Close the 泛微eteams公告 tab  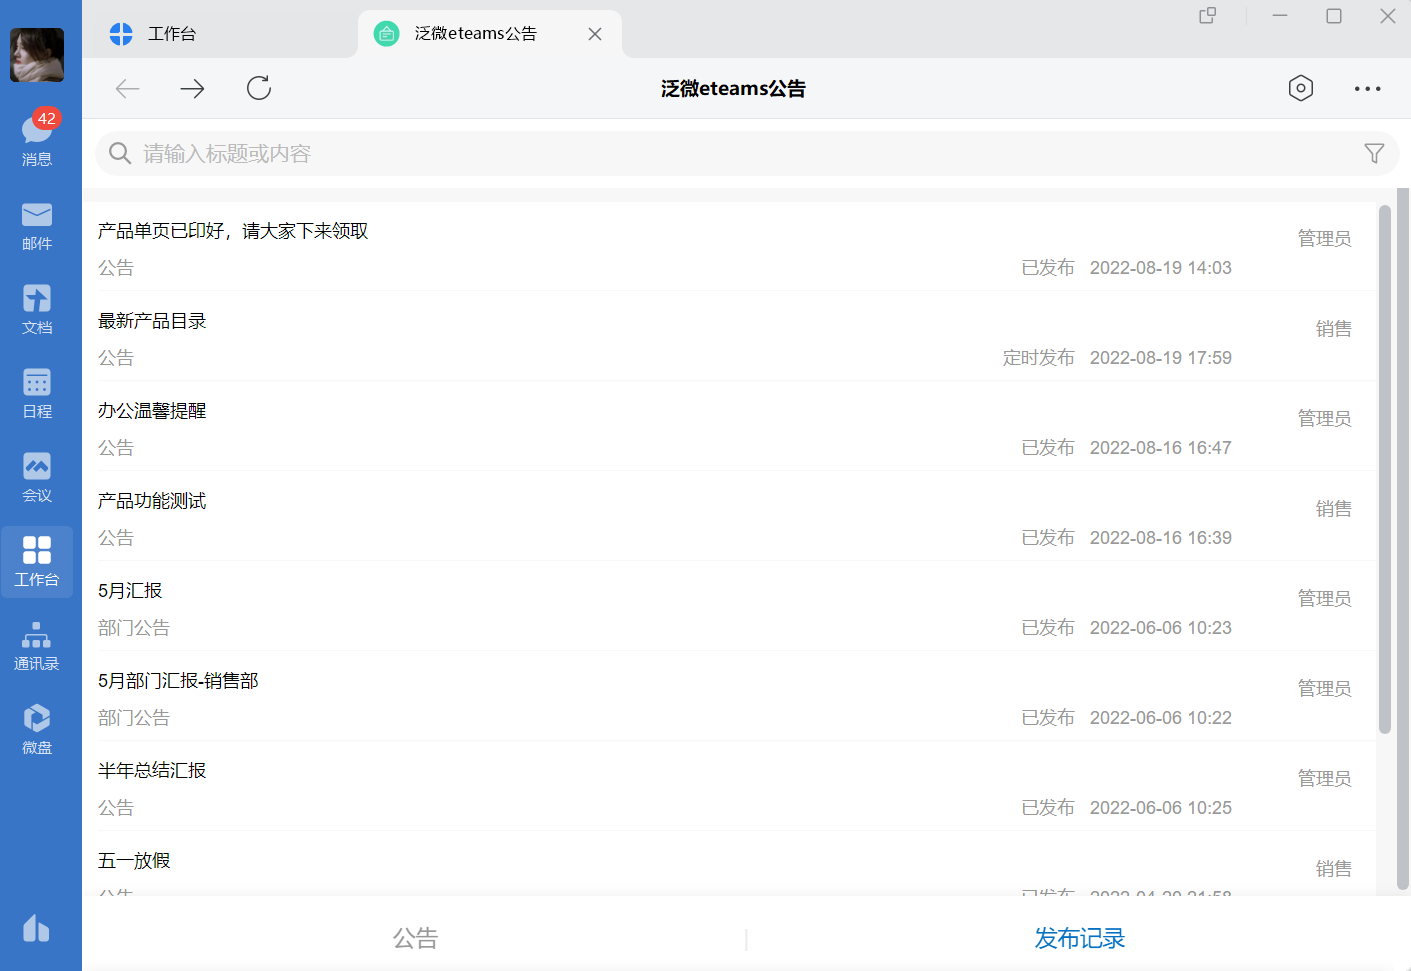pyautogui.click(x=595, y=34)
